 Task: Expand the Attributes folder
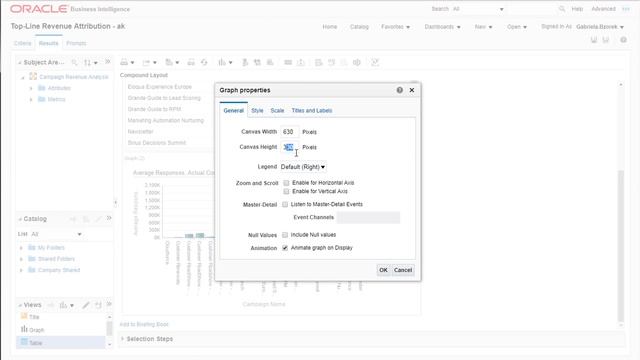pyautogui.click(x=31, y=88)
